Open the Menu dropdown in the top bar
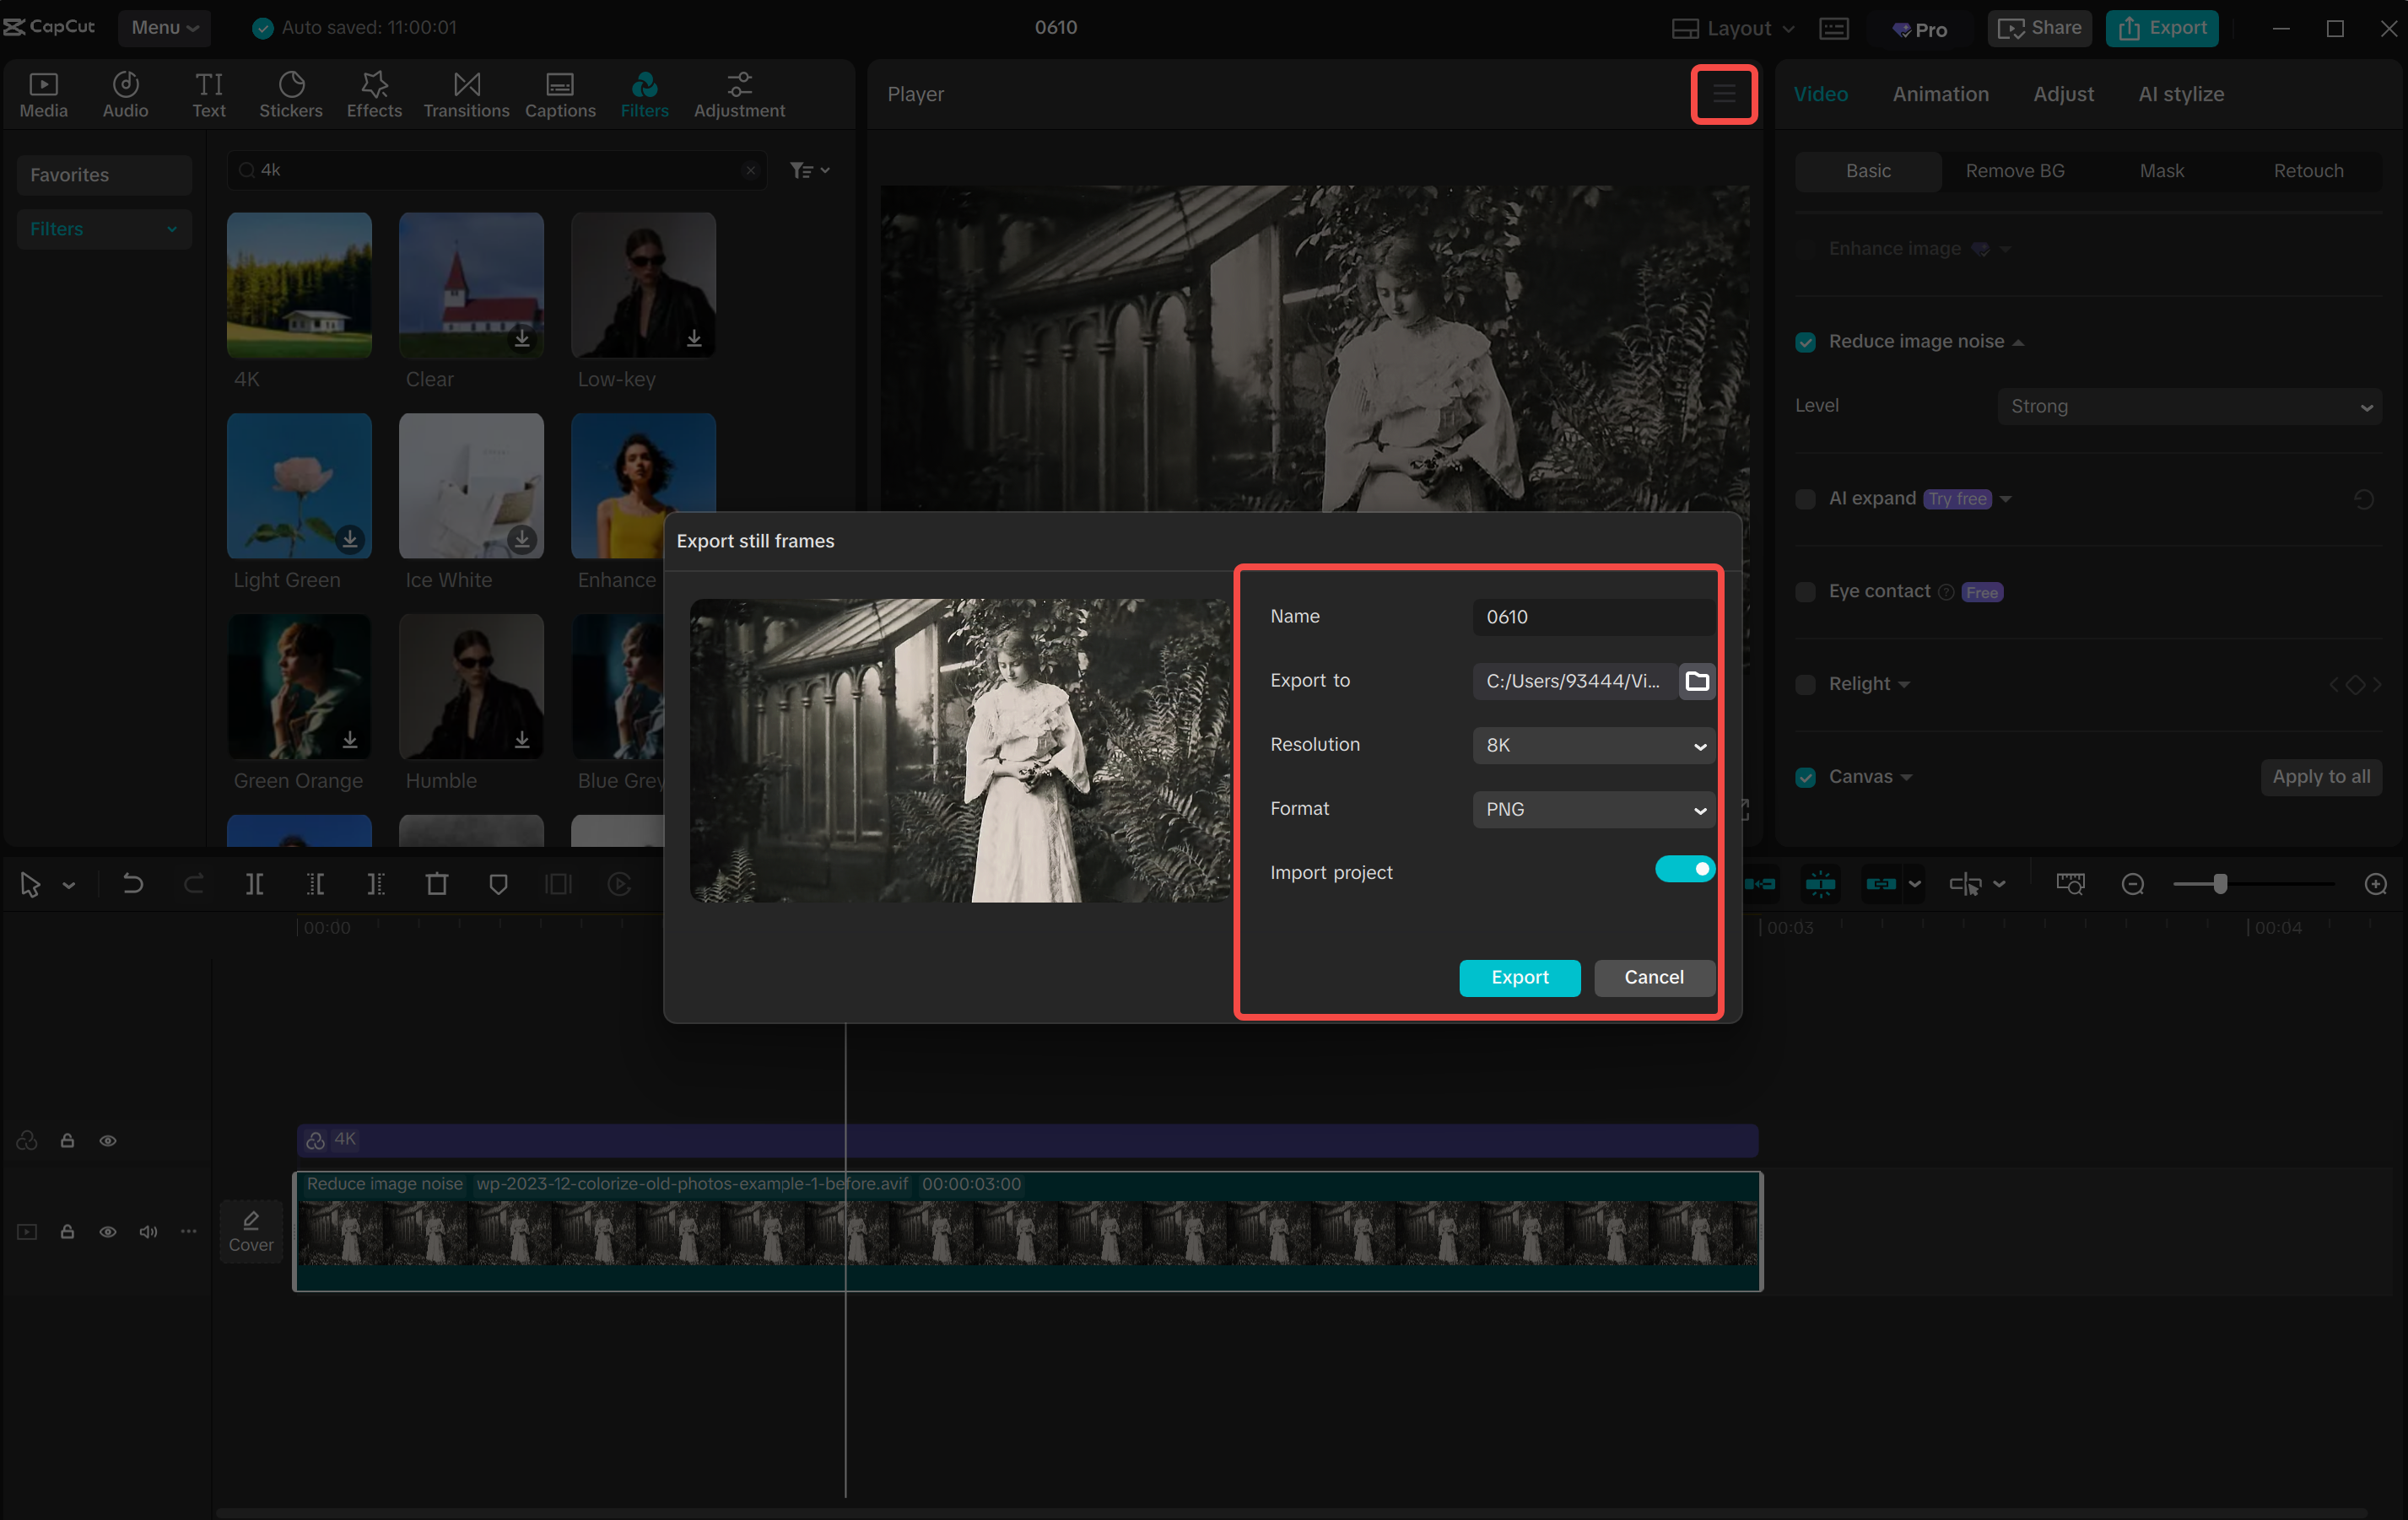The height and width of the screenshot is (1520, 2408). pos(164,28)
